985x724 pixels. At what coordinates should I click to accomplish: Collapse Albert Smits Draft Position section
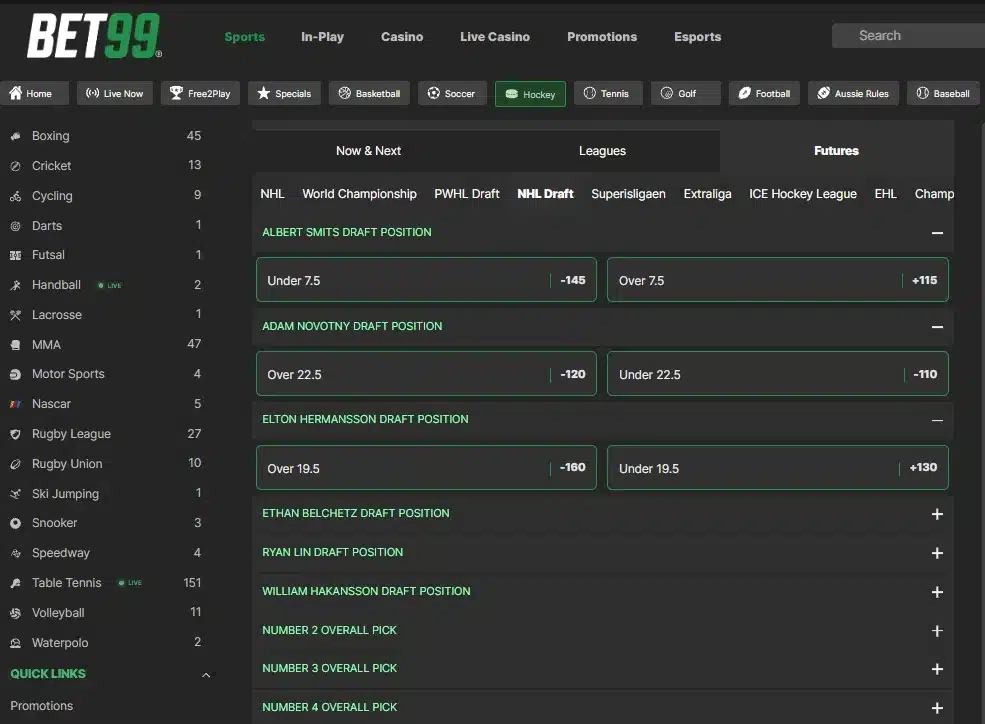tap(937, 233)
